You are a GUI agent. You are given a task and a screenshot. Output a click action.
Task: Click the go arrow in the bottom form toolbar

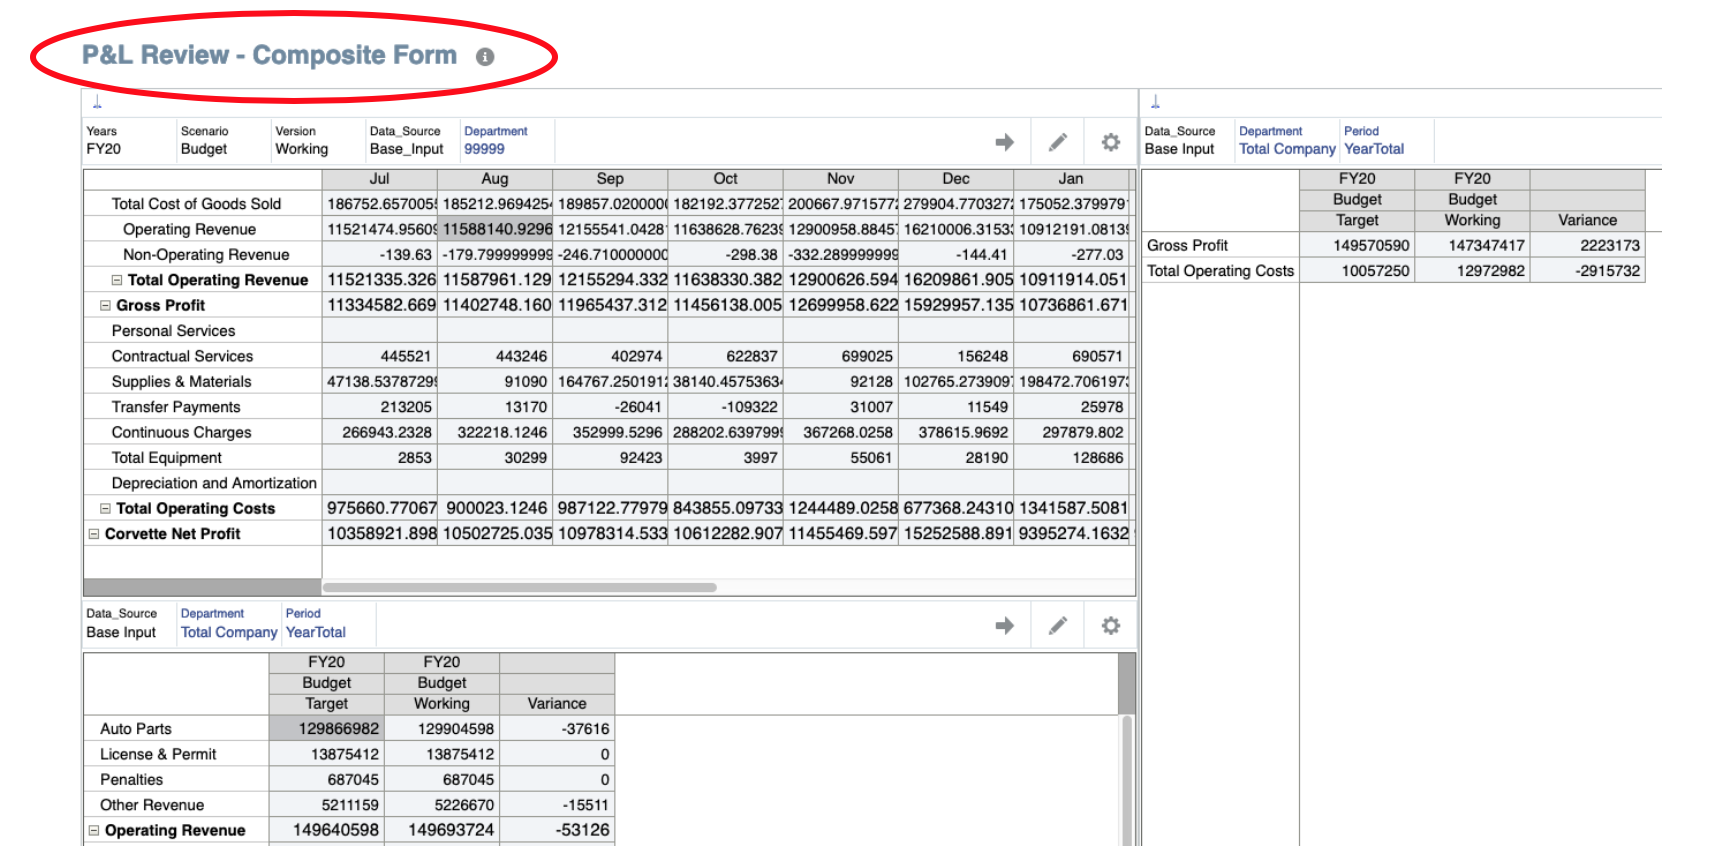click(x=1005, y=625)
